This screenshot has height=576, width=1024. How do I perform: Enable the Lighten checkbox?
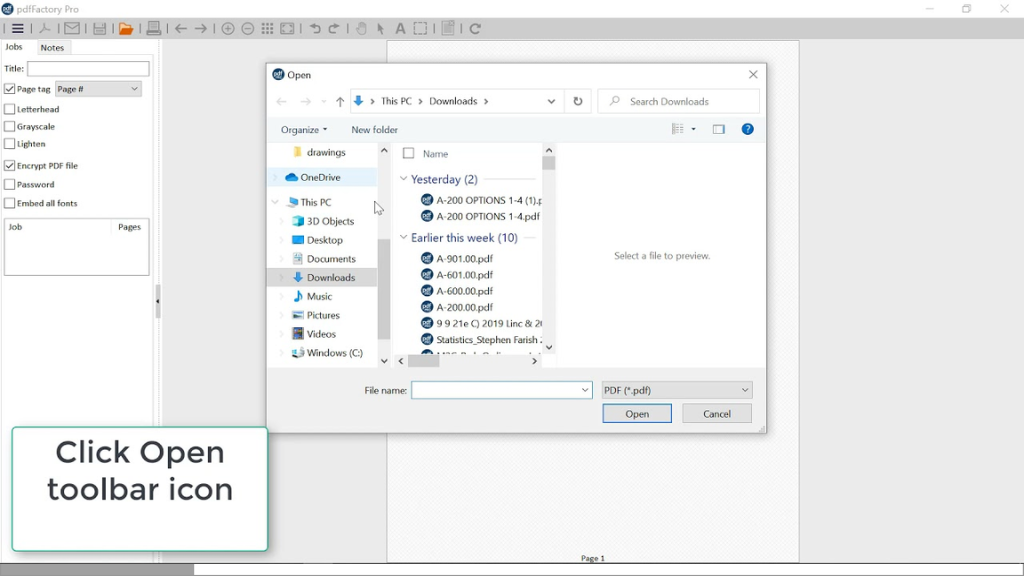(10, 144)
